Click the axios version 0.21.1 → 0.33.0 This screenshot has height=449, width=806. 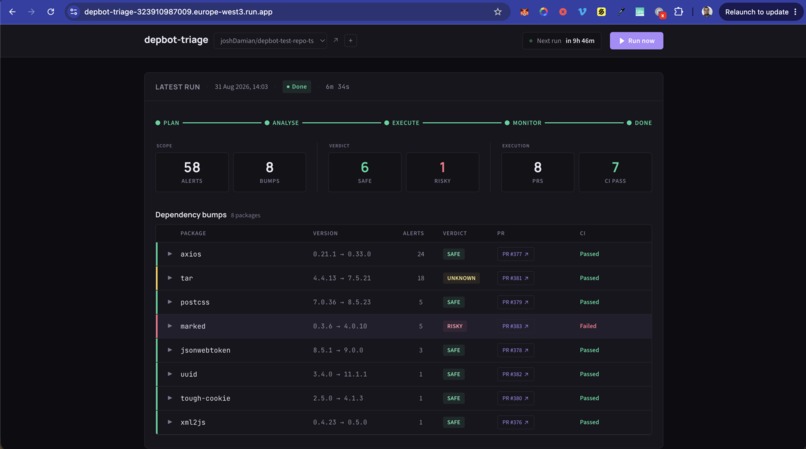tap(342, 254)
